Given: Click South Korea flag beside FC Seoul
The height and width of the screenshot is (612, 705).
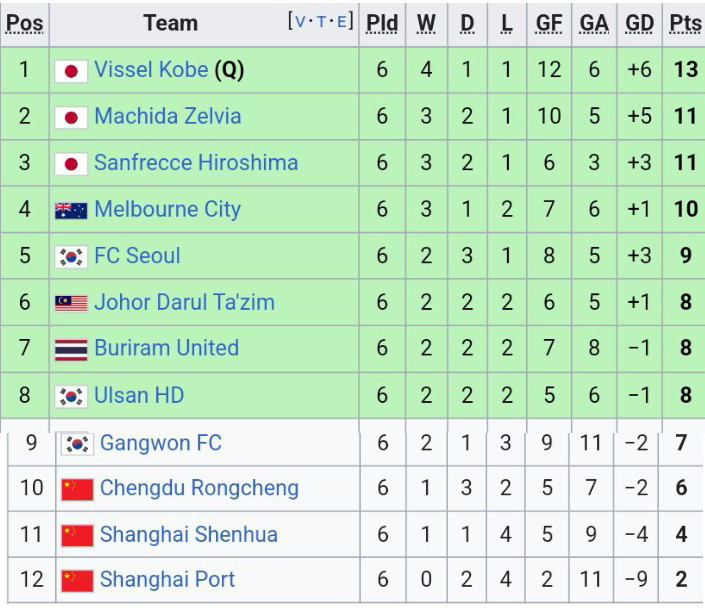Looking at the screenshot, I should pos(71,257).
